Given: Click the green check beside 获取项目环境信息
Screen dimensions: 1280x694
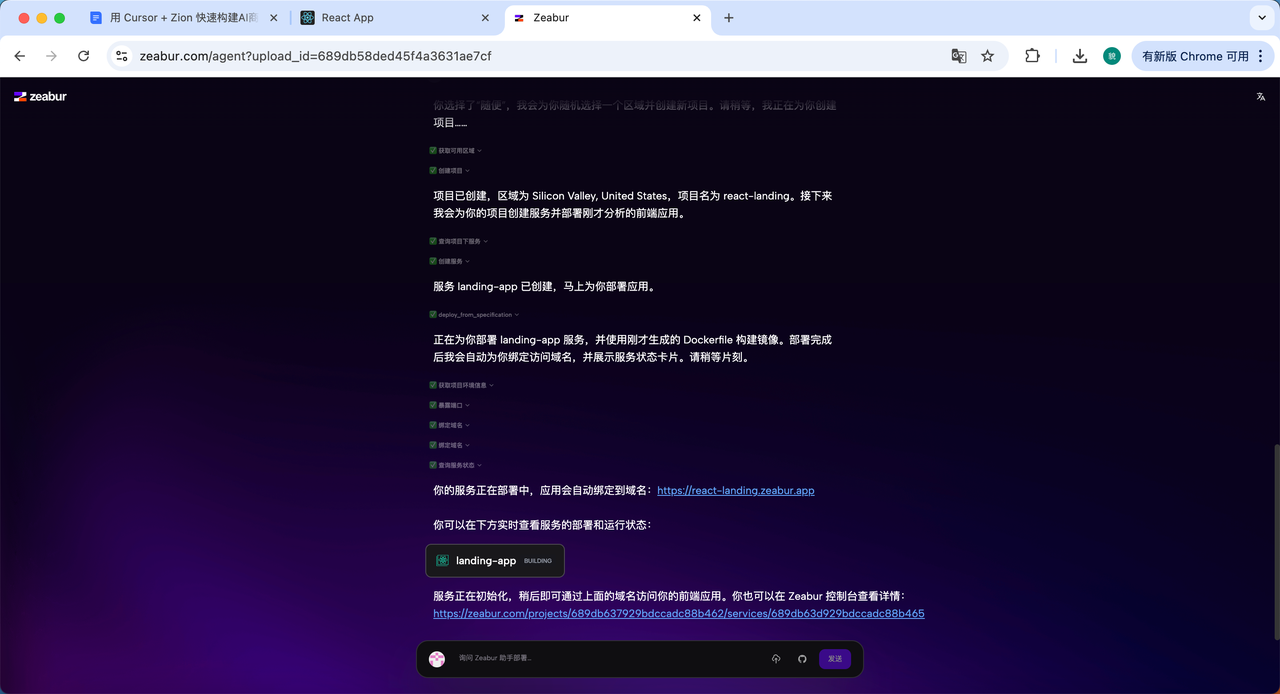Looking at the screenshot, I should (x=433, y=385).
